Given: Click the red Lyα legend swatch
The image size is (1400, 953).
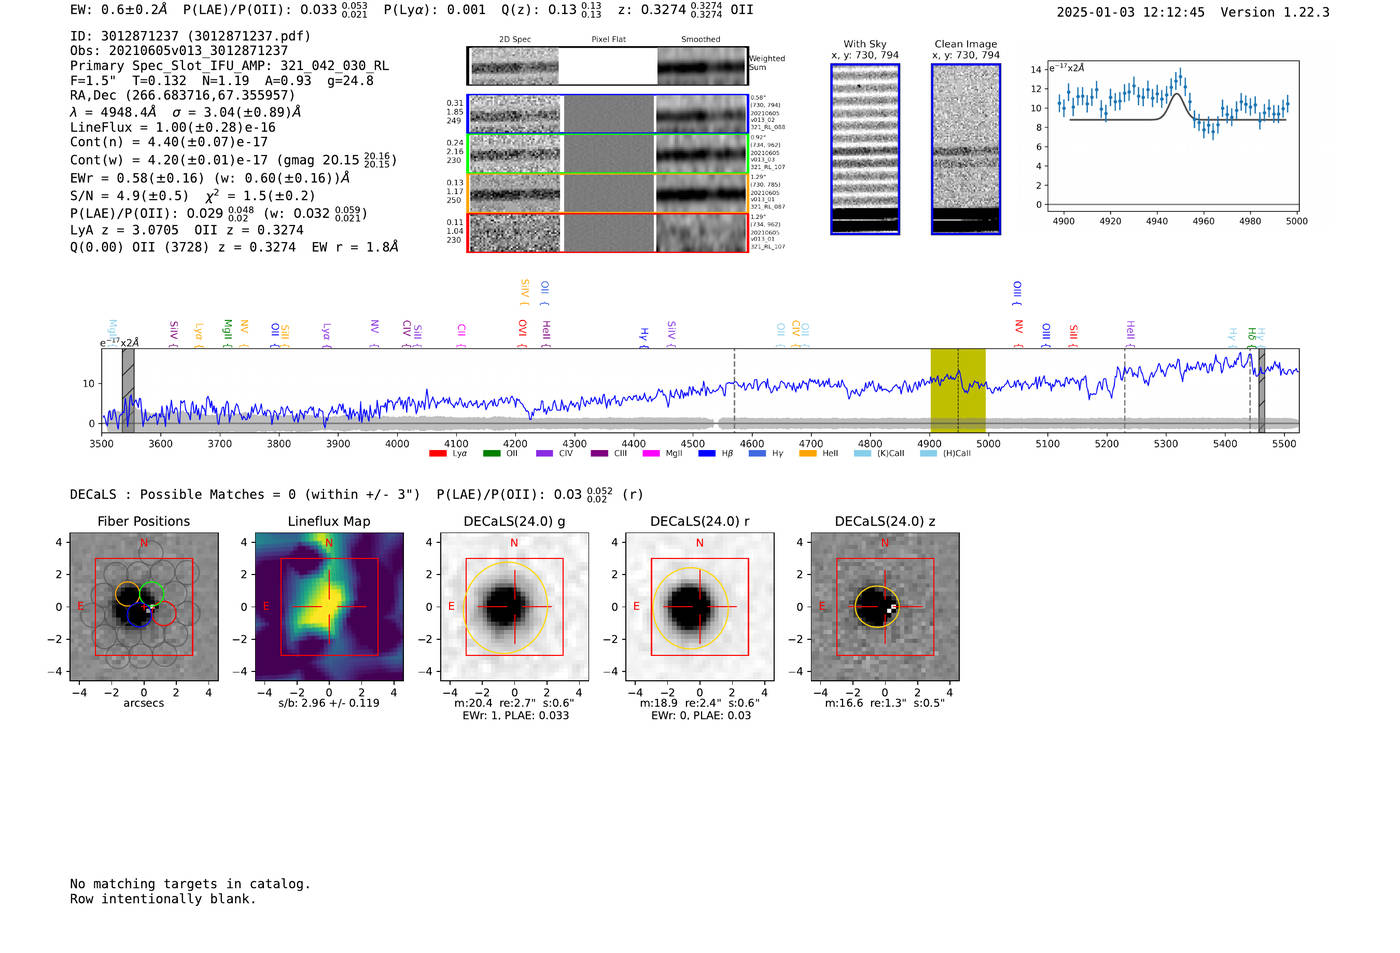Looking at the screenshot, I should coord(437,454).
